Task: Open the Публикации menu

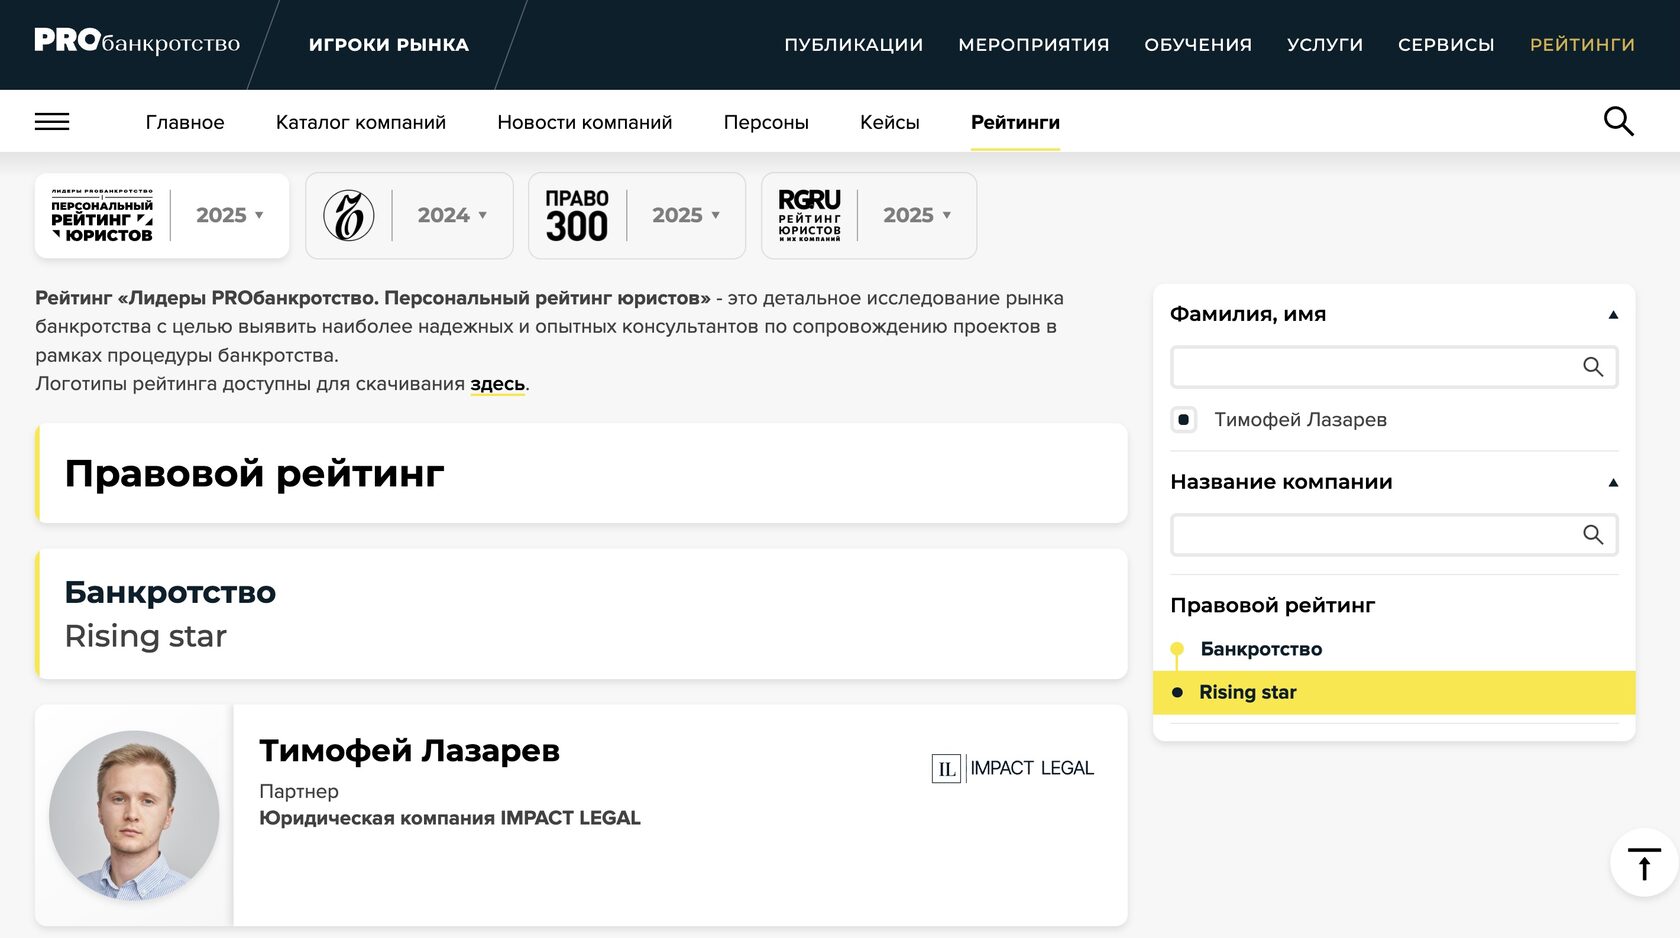Action: click(854, 45)
